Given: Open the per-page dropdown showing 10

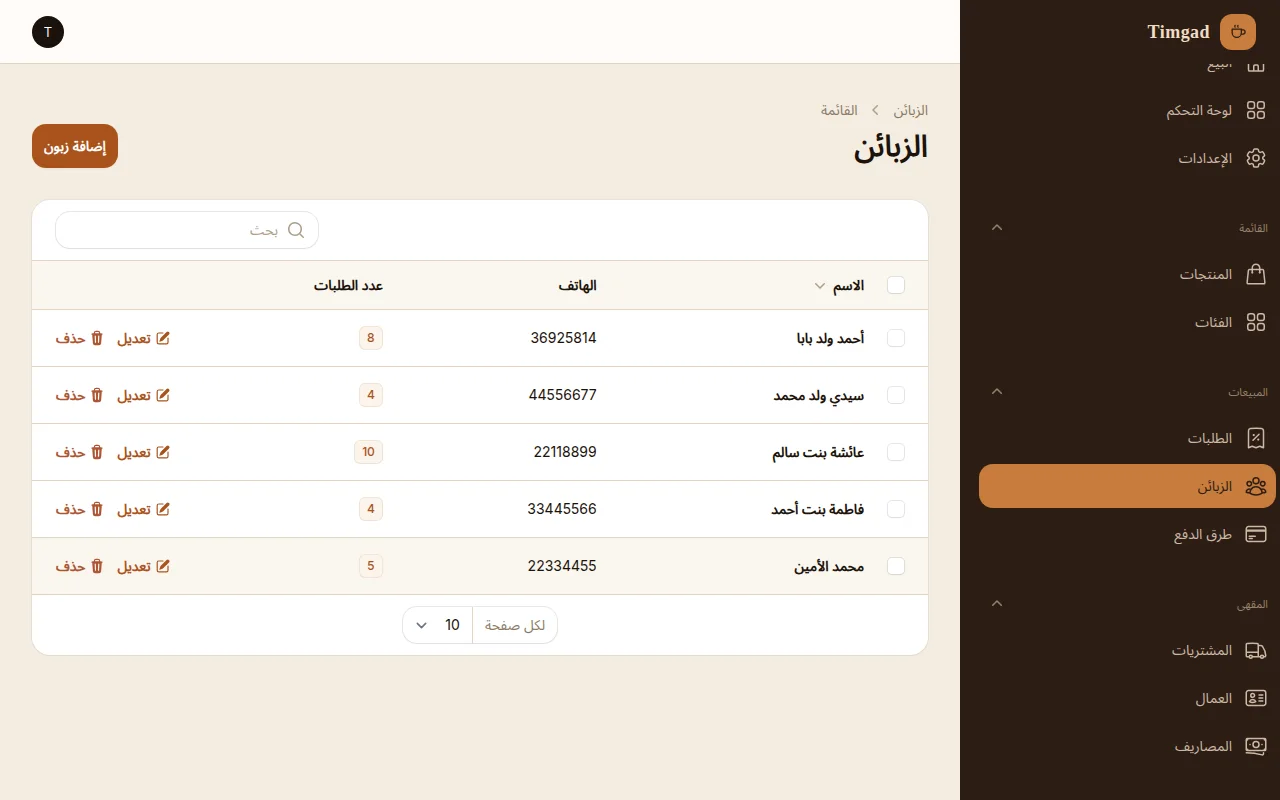Looking at the screenshot, I should click(x=437, y=625).
